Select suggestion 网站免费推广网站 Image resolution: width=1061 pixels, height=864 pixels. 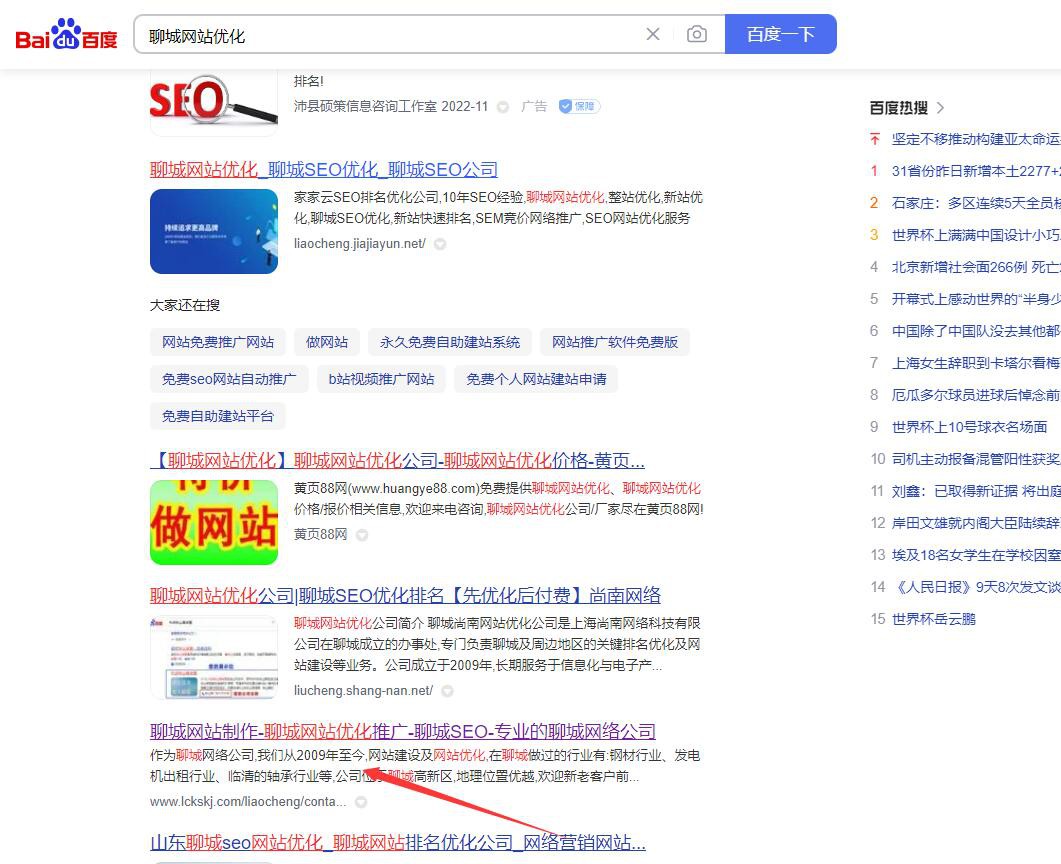click(x=218, y=342)
